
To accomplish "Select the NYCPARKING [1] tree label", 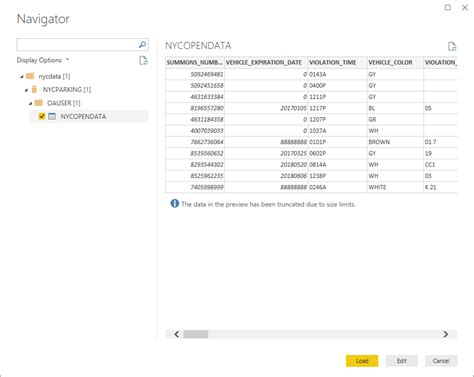I will [67, 90].
